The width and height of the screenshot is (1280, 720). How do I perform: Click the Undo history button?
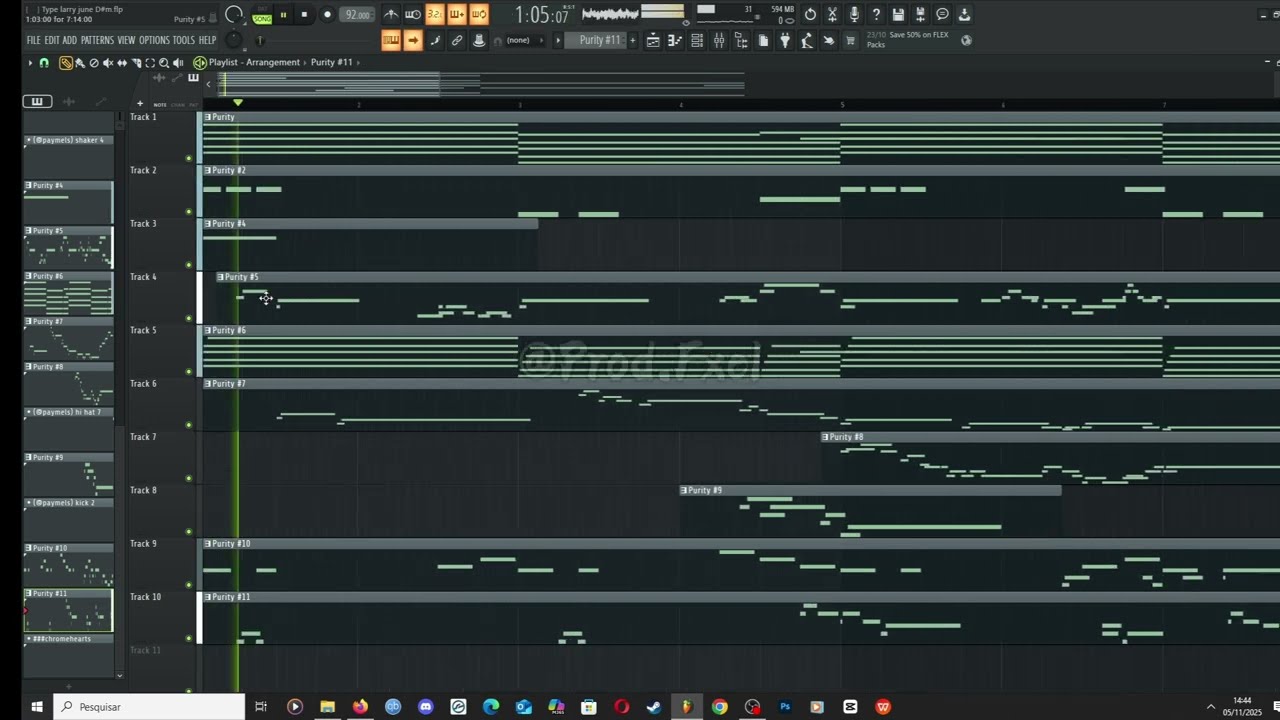coord(810,15)
